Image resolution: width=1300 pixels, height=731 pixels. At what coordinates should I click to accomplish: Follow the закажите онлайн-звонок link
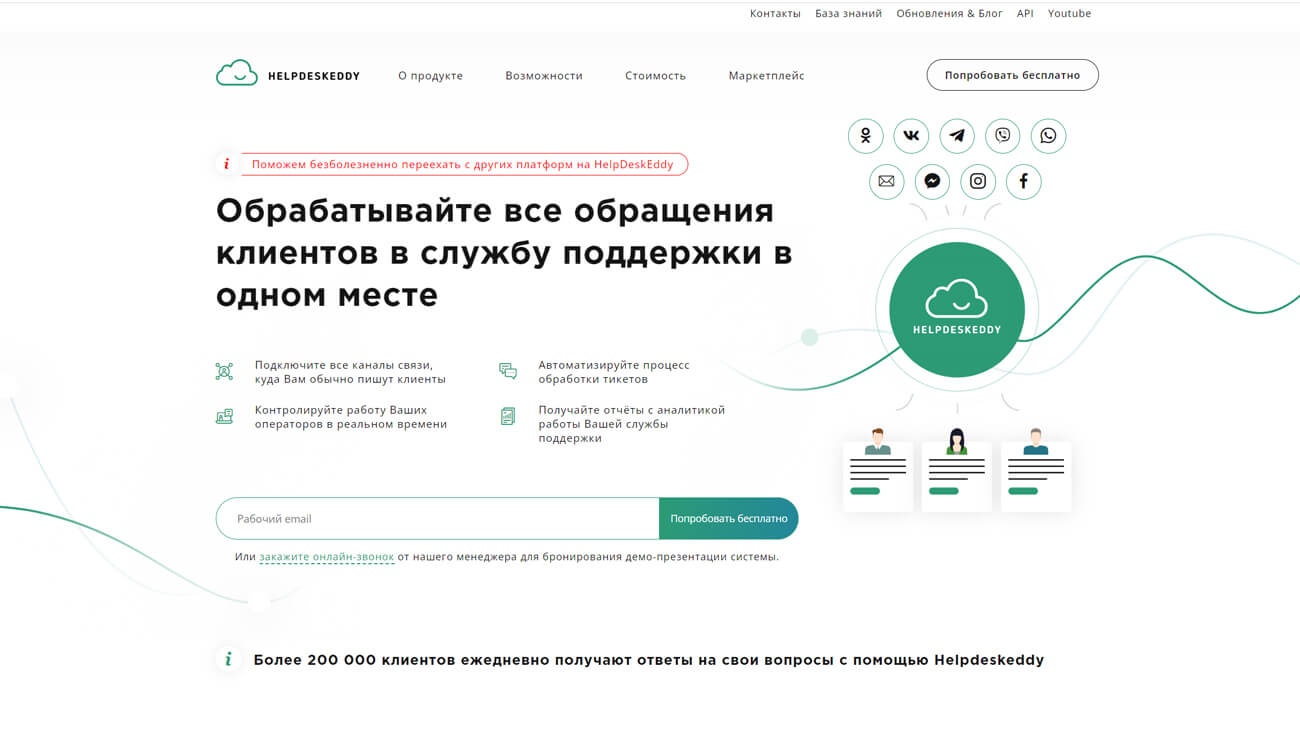(x=328, y=555)
